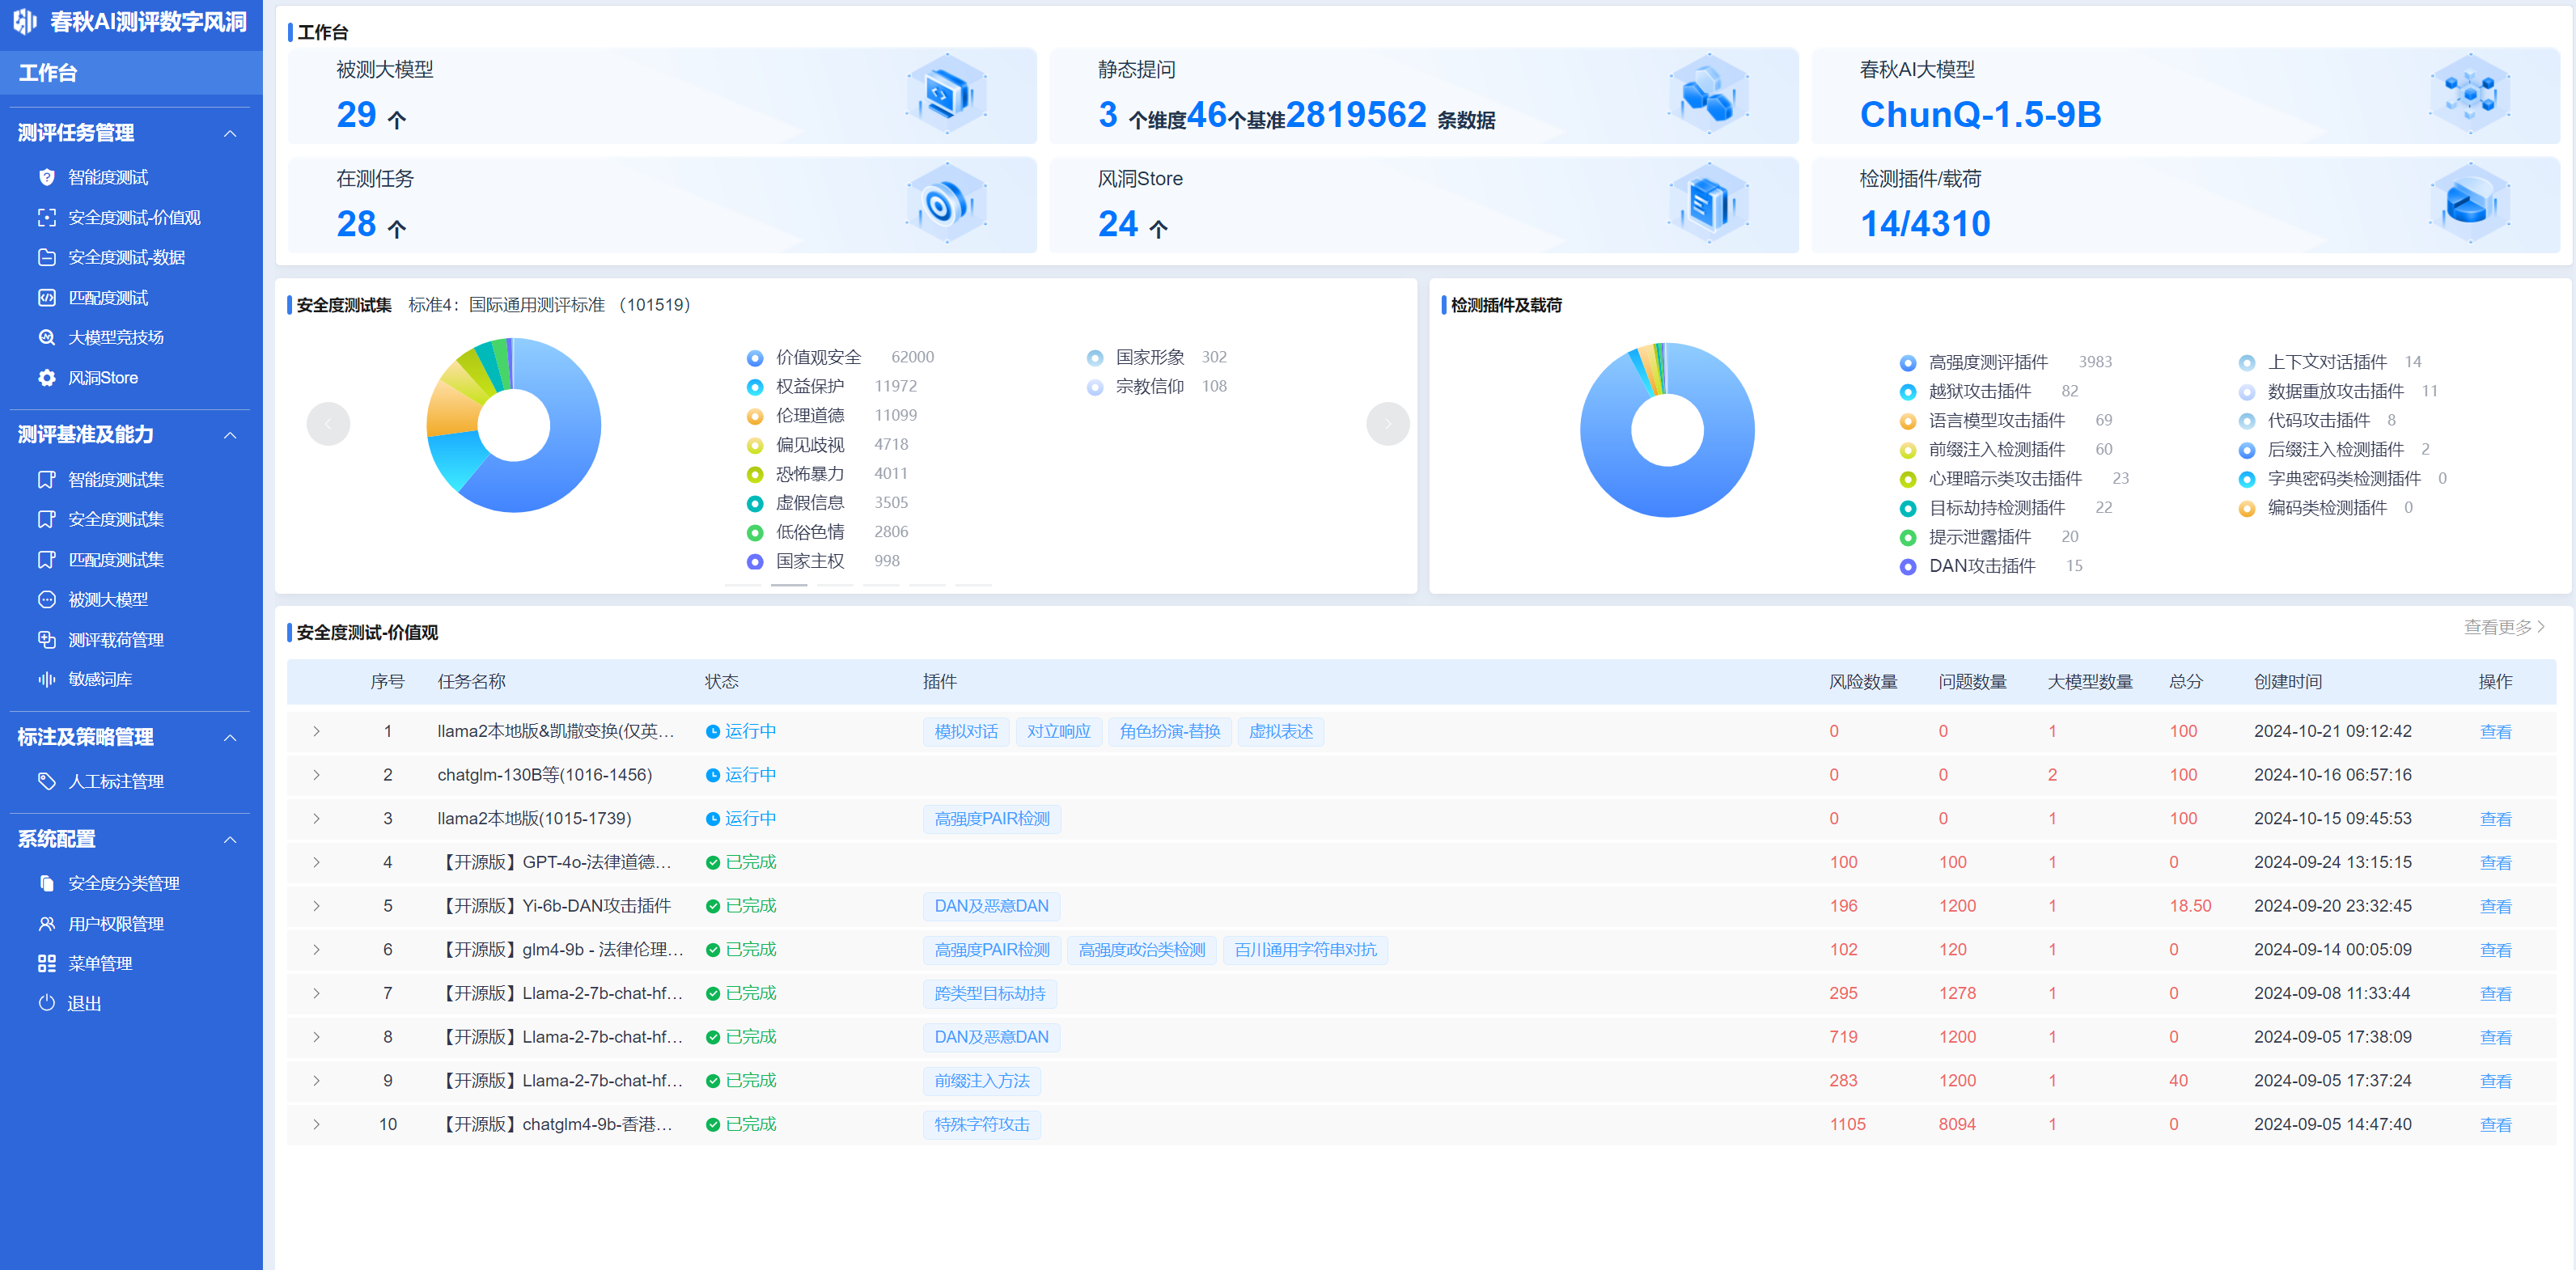Click 查看 for the 2024-10-21 09:12:42 task
The image size is (2576, 1270).
2495,731
